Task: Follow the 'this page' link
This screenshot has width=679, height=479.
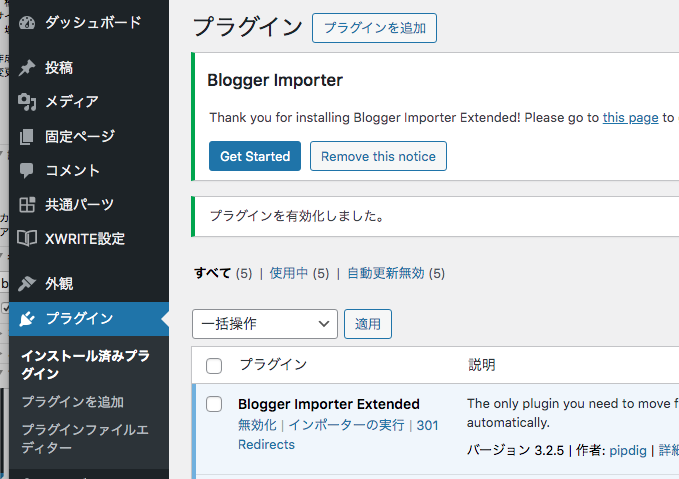Action: (x=630, y=118)
